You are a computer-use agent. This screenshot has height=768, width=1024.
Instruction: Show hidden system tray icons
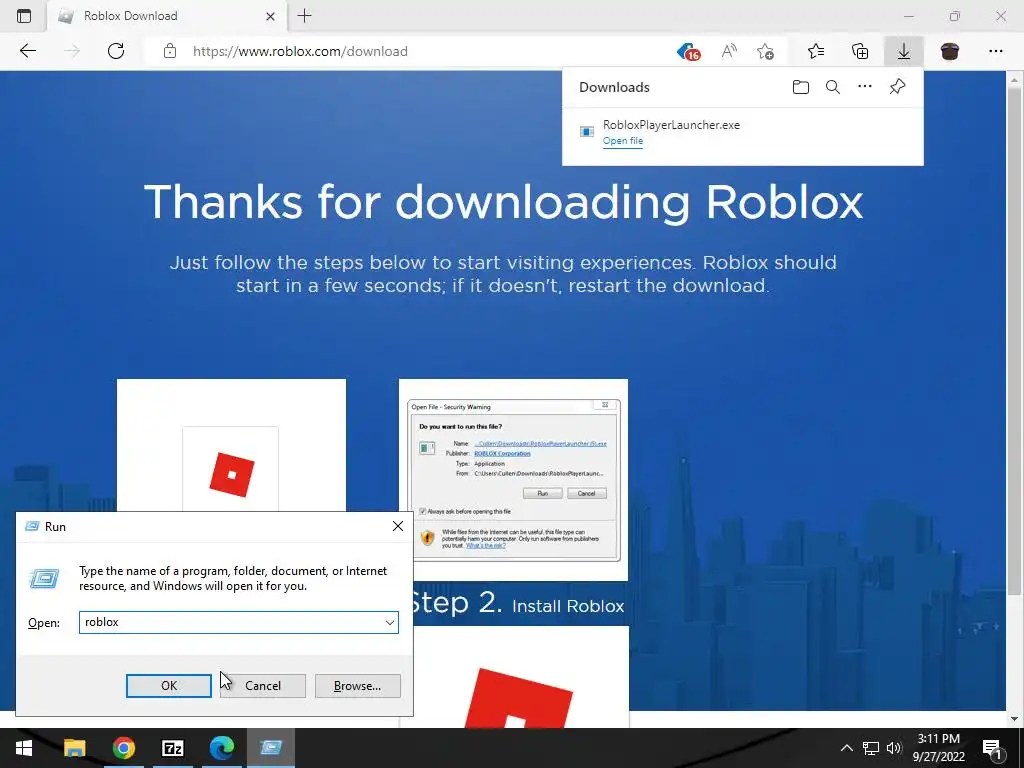click(846, 748)
